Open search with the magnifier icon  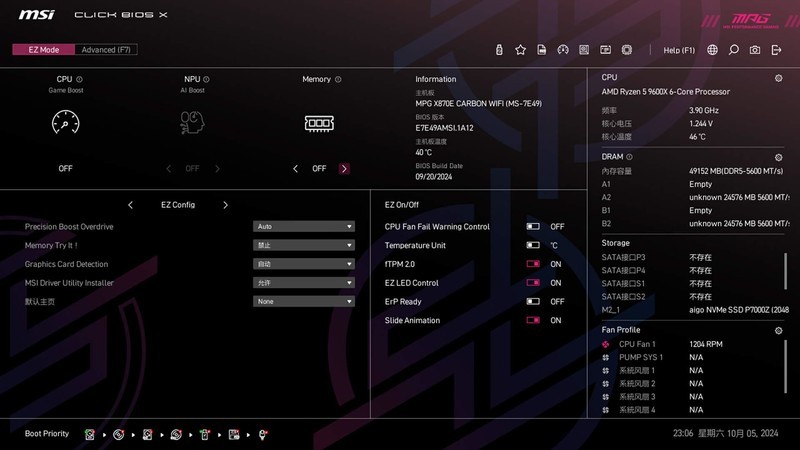click(x=734, y=49)
